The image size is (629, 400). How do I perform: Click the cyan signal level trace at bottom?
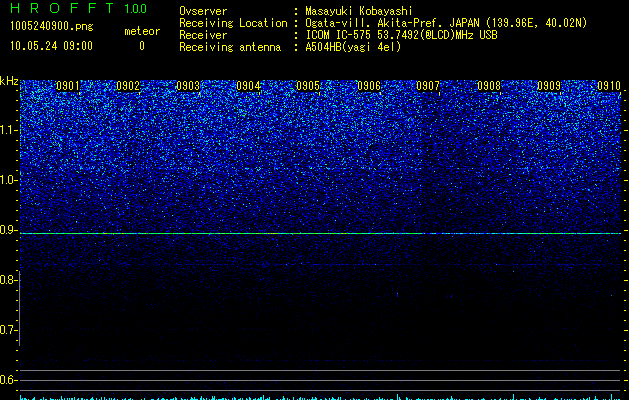click(320, 397)
